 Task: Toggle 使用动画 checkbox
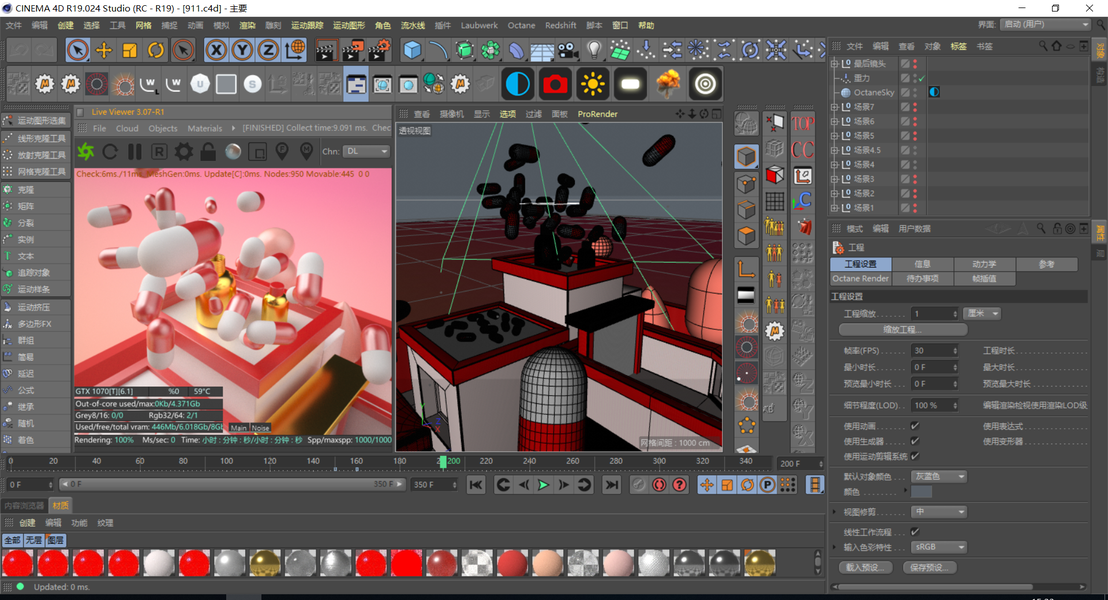point(915,426)
